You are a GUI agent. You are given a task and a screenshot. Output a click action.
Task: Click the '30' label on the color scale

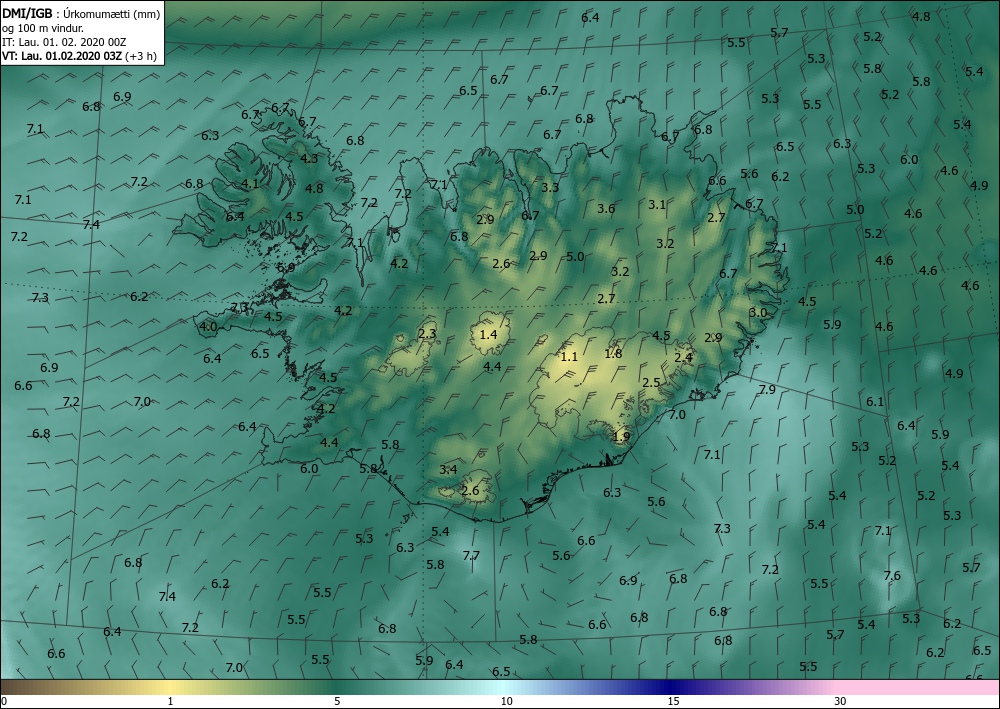tap(840, 701)
